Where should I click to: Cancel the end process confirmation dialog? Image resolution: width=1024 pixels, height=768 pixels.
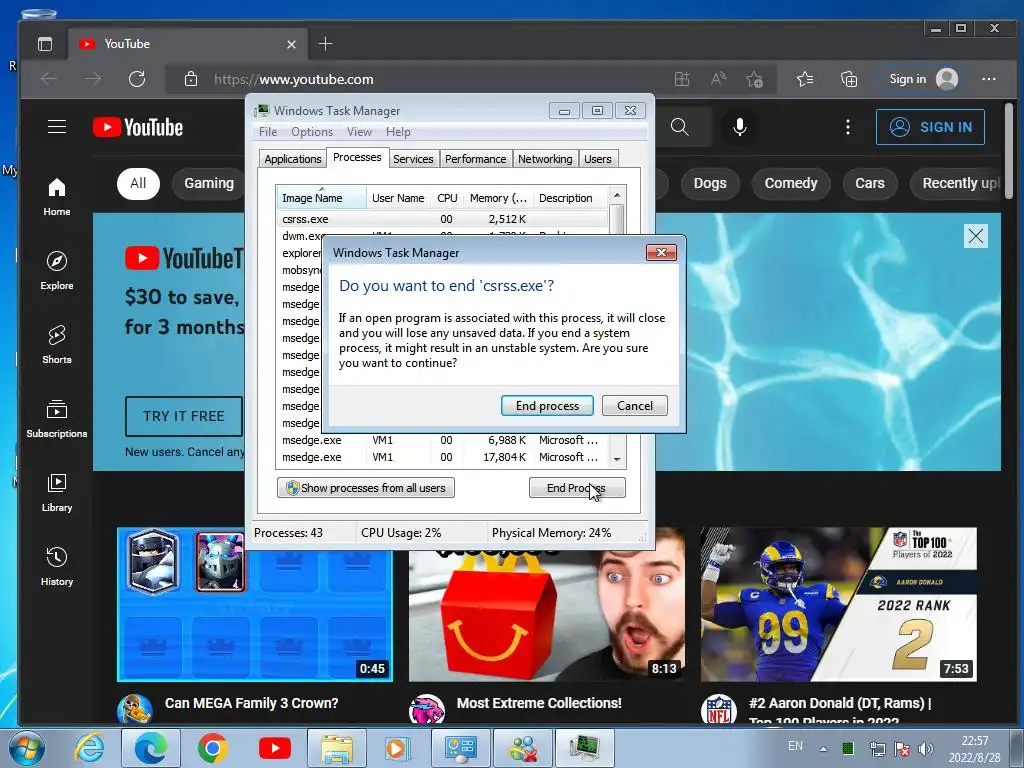(635, 406)
